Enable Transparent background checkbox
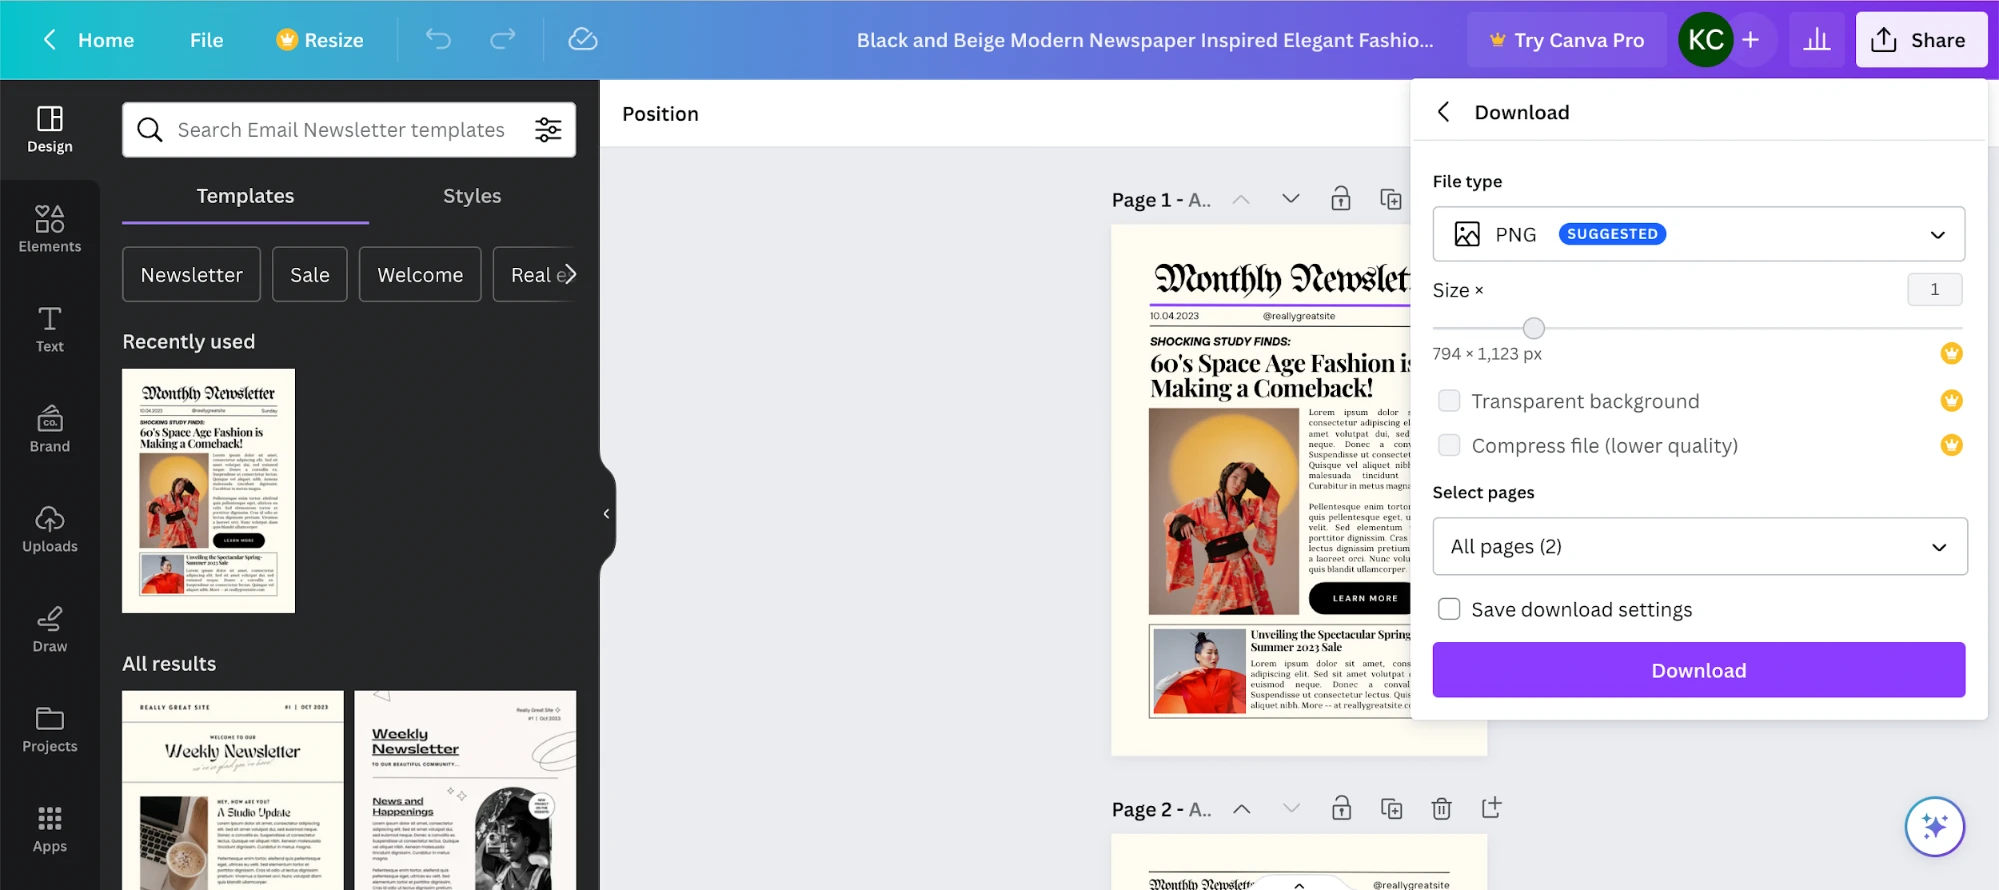The width and height of the screenshot is (1999, 890). (1449, 401)
